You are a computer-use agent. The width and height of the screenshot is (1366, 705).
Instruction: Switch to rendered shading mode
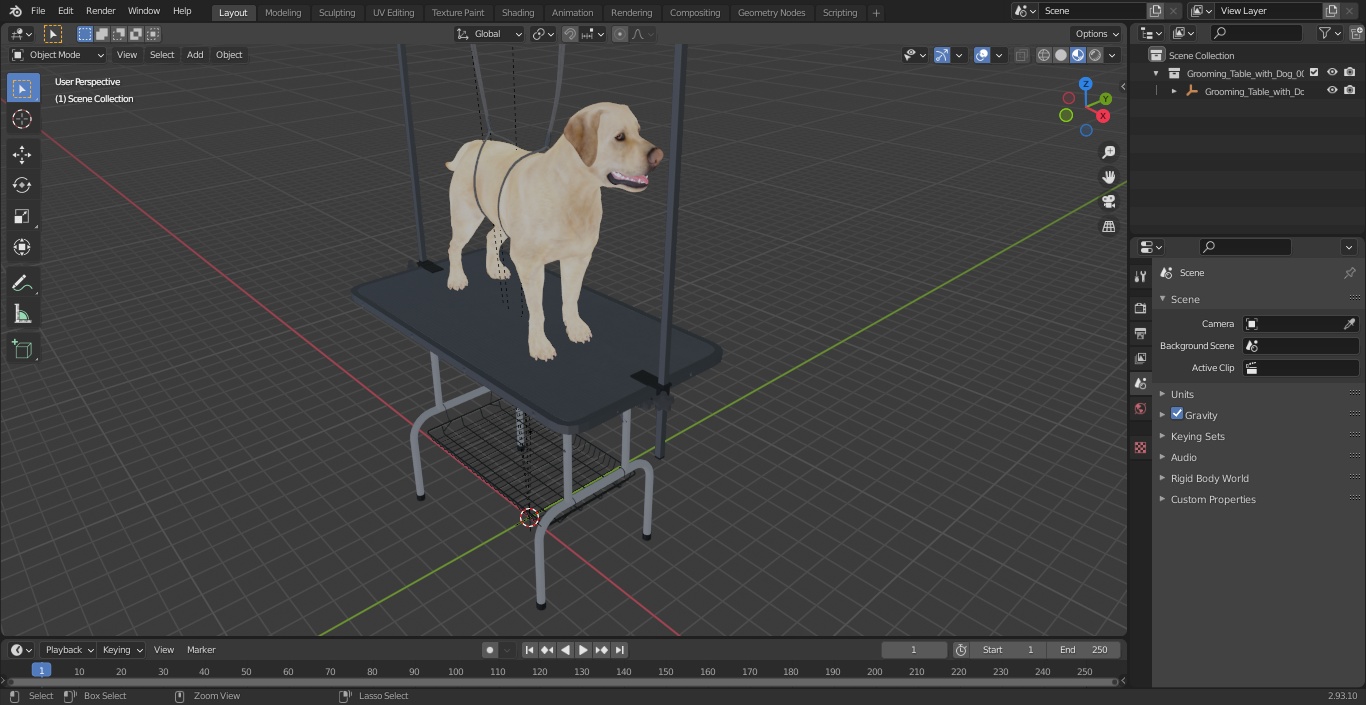tap(1095, 55)
